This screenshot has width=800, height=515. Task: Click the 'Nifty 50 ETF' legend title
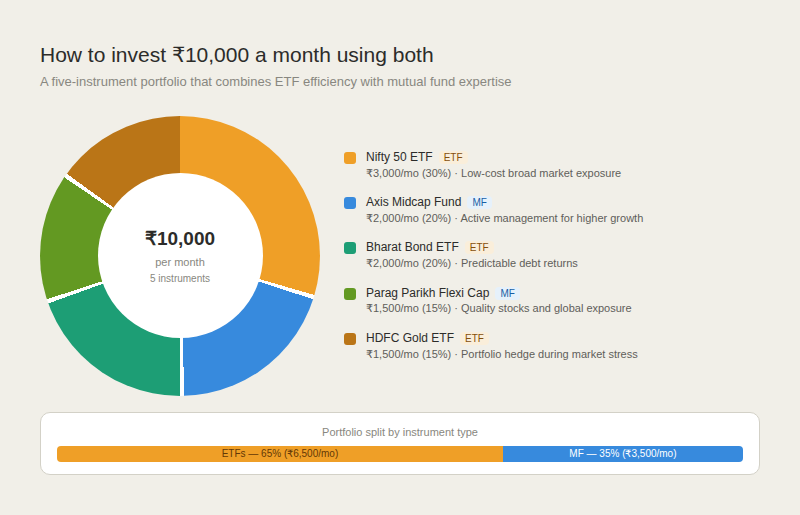tap(399, 157)
